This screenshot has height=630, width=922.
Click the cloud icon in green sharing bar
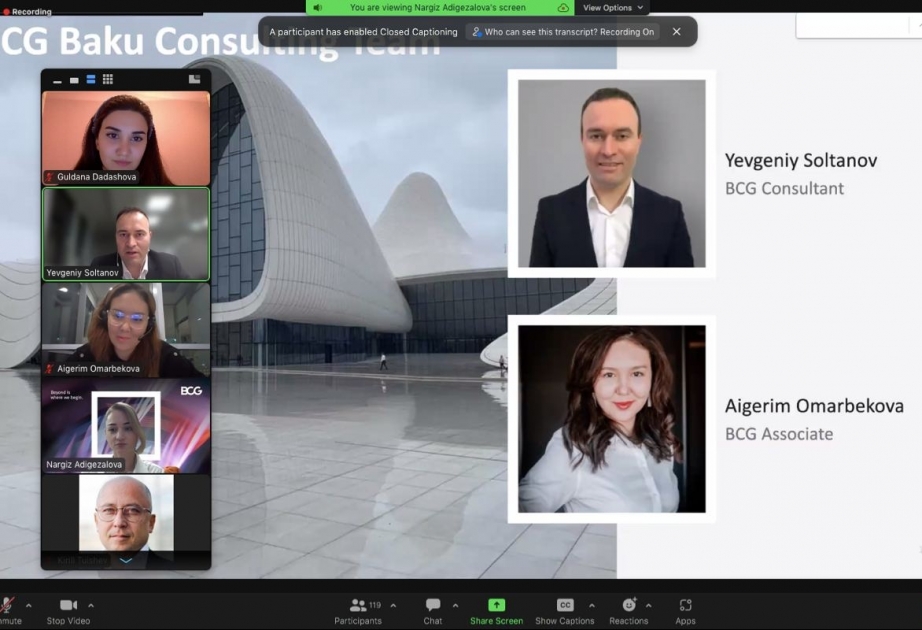[x=563, y=8]
